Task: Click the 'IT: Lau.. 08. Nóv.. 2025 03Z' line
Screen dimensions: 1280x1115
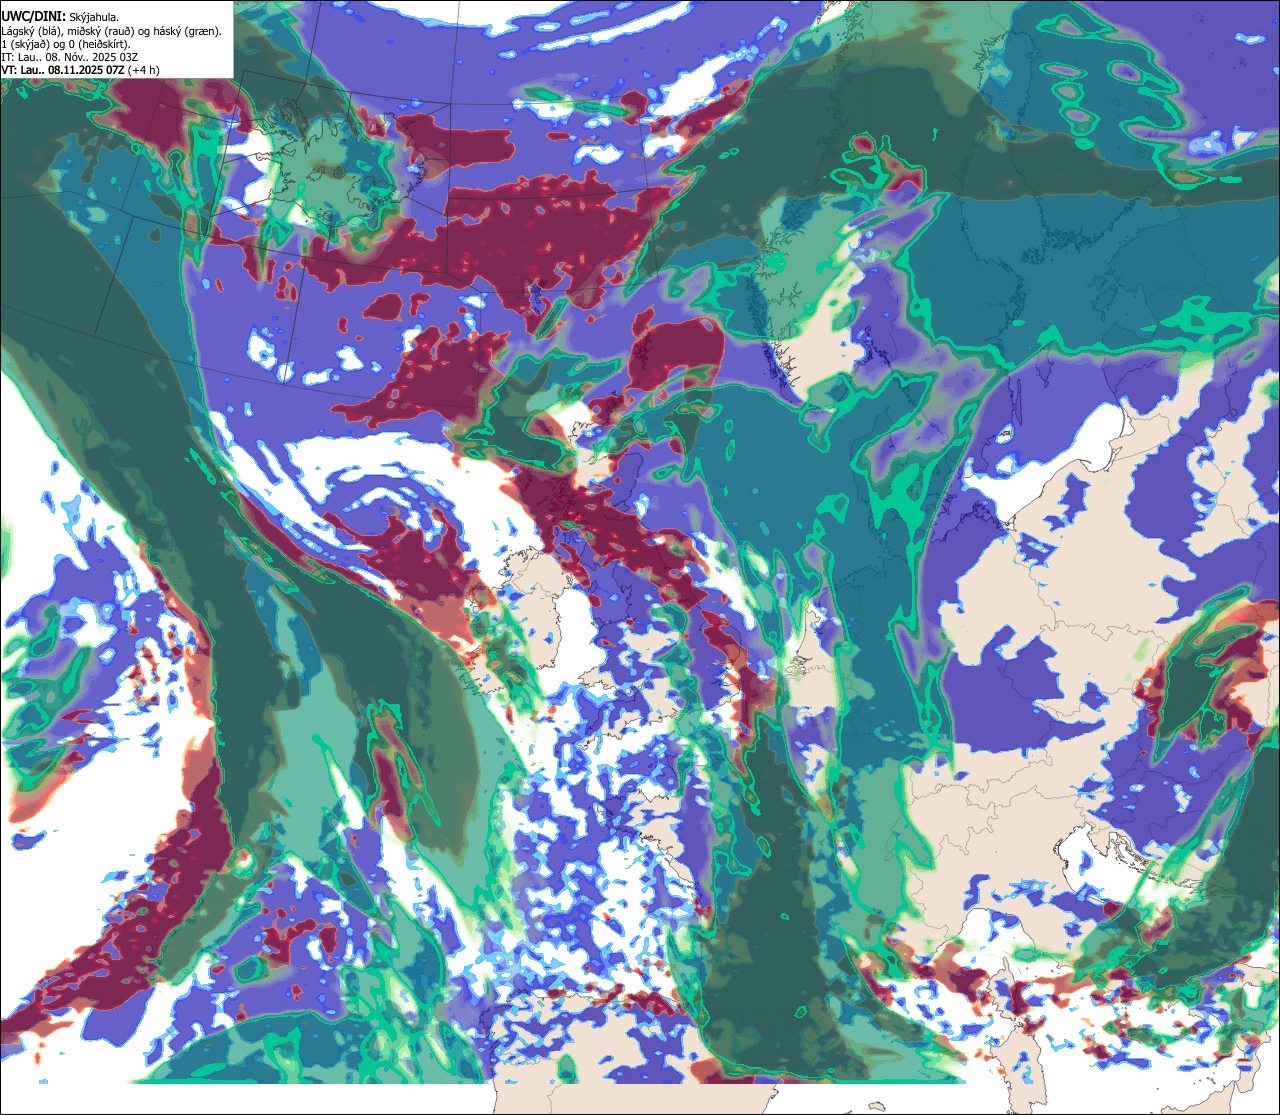Action: click(69, 57)
